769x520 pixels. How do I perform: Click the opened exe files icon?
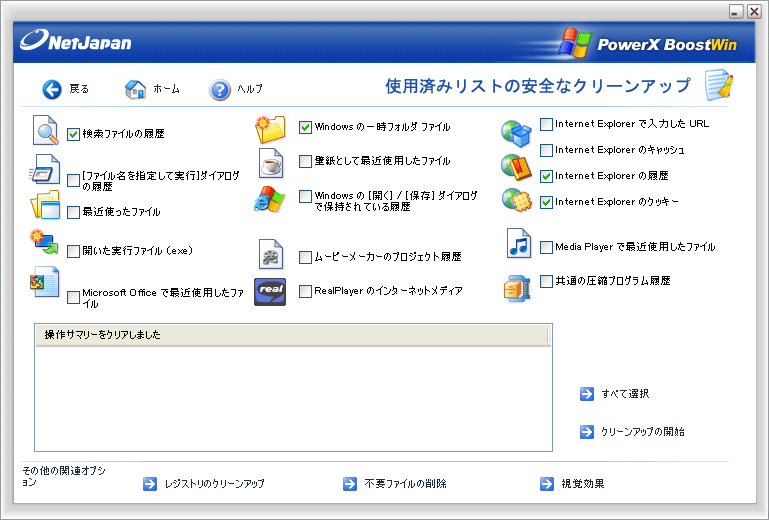click(44, 242)
